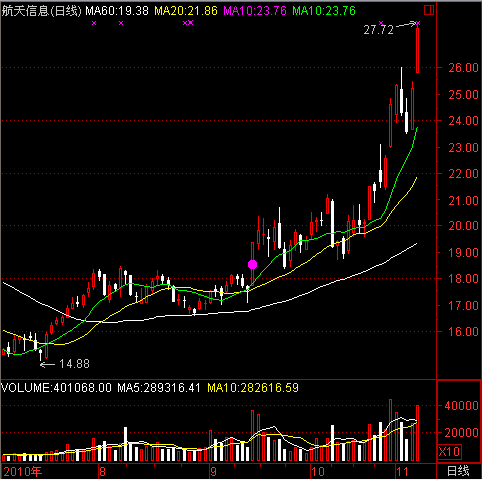Click the 16.00 price axis value
The width and height of the screenshot is (482, 480).
pyautogui.click(x=464, y=331)
